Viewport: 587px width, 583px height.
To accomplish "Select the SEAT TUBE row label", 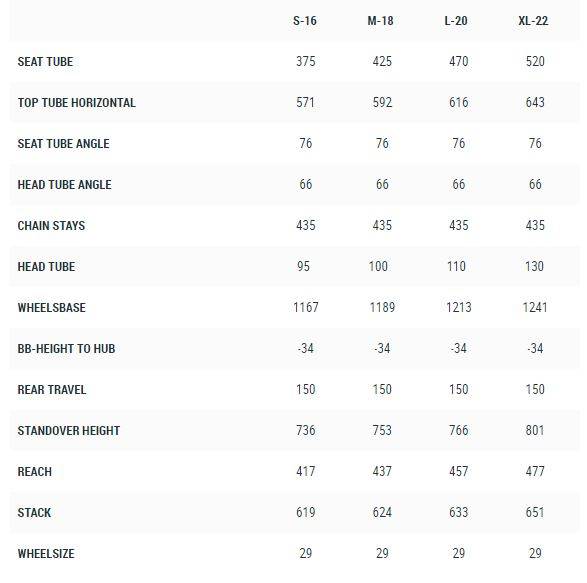I will pyautogui.click(x=45, y=62).
